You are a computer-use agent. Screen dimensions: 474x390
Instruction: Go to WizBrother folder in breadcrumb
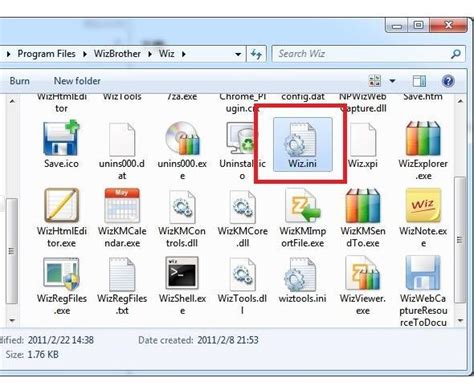[x=117, y=54]
